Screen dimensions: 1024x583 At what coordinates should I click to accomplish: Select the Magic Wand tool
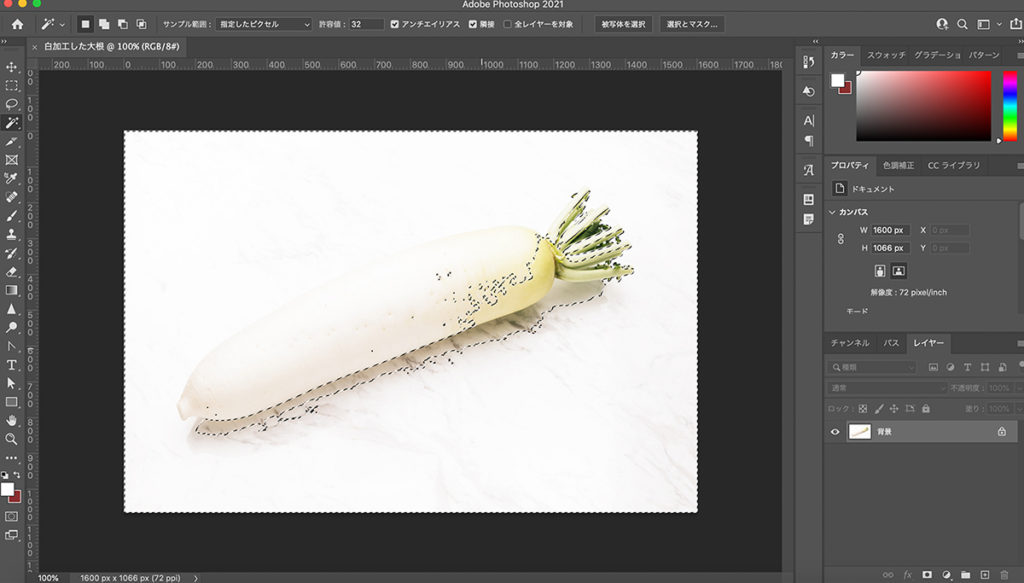[x=12, y=123]
